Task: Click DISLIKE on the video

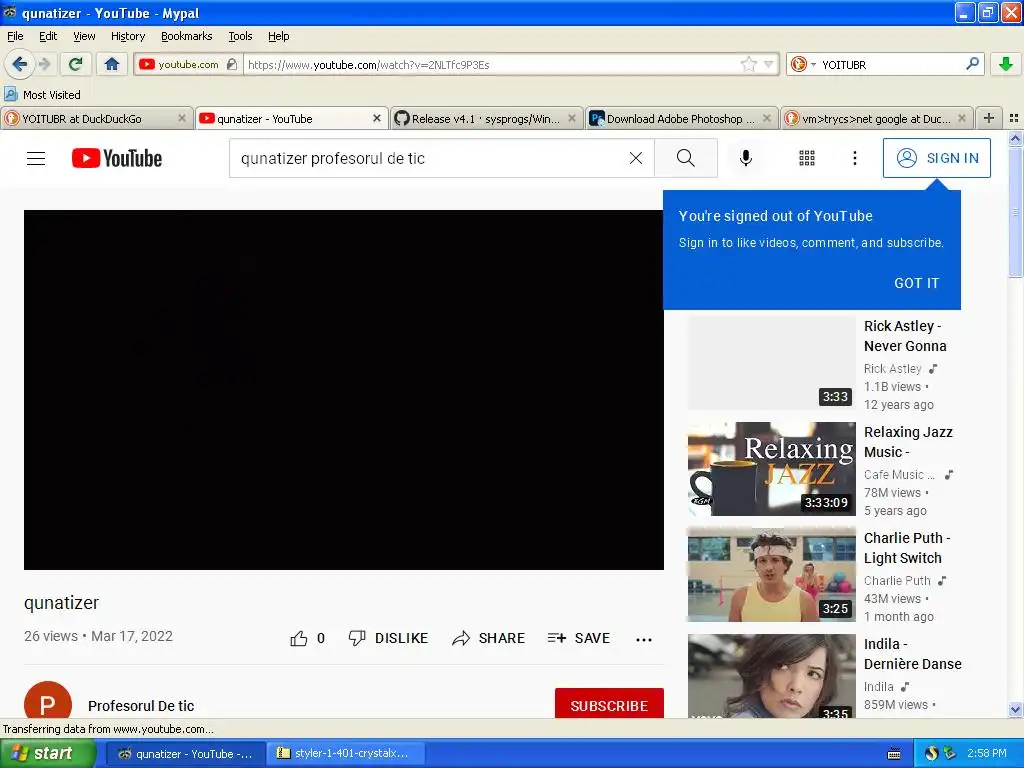Action: 388,638
